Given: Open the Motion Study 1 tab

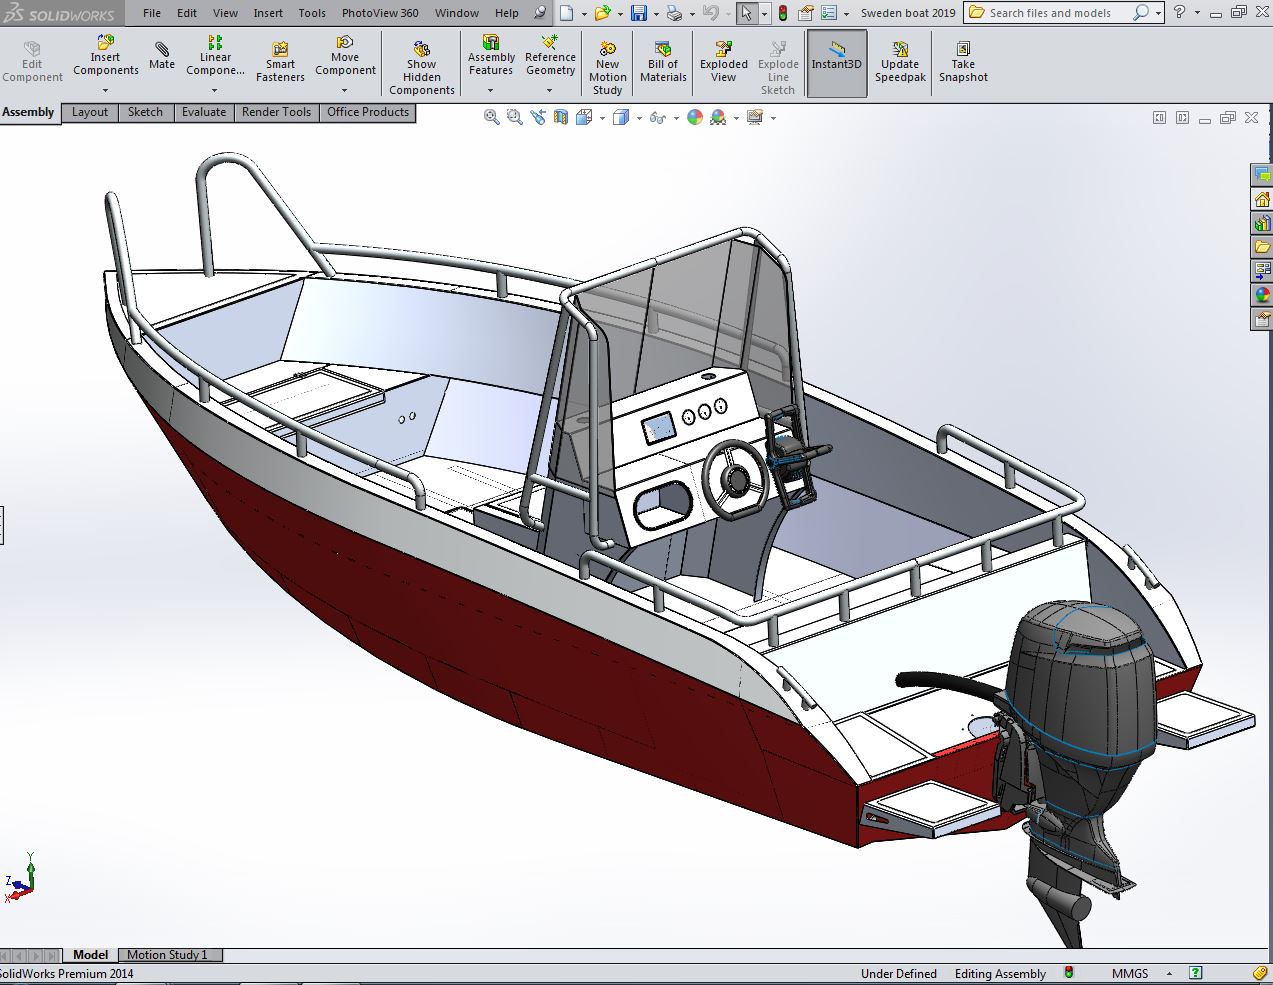Looking at the screenshot, I should coord(167,955).
